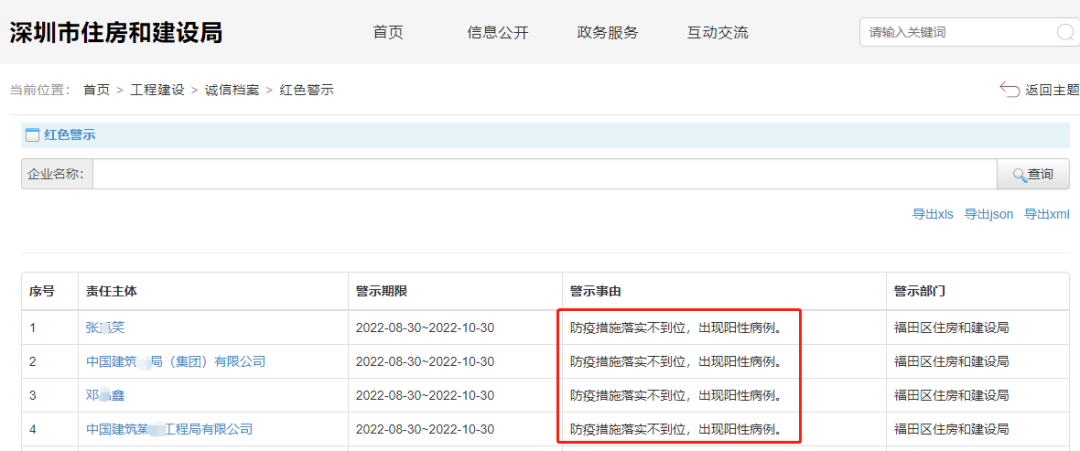
Task: Open the 工程局有限公司 link in row 4
Action: [x=169, y=429]
